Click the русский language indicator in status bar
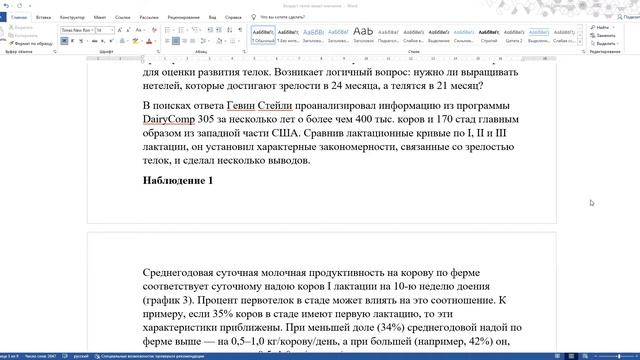The image size is (640, 360). click(81, 356)
